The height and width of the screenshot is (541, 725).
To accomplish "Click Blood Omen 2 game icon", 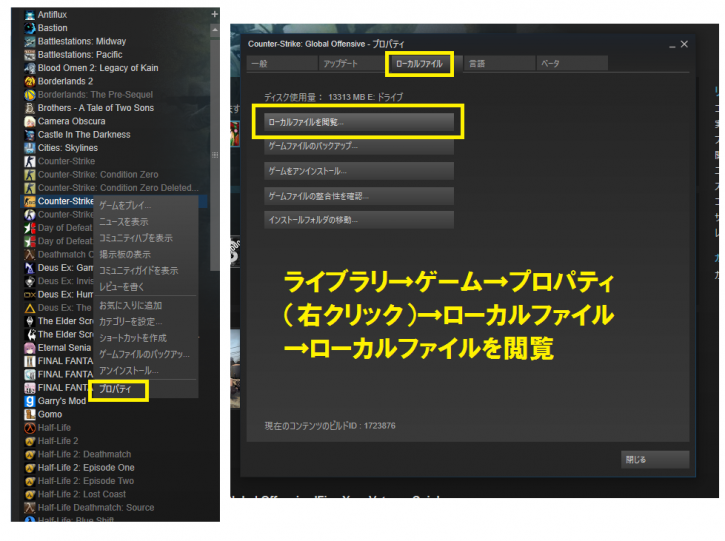I will coord(30,68).
